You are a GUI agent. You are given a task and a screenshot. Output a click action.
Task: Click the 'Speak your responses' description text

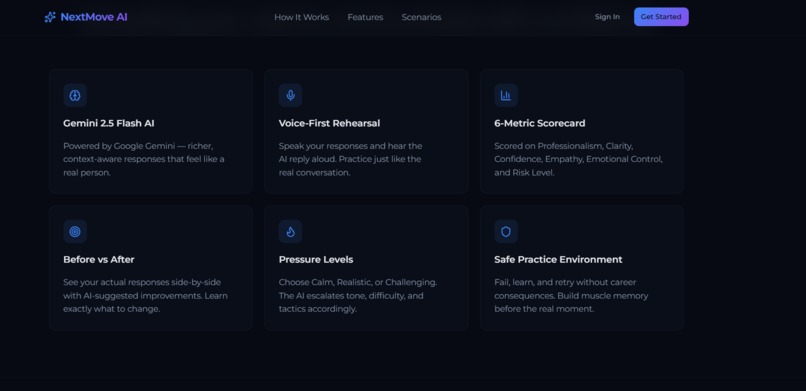pyautogui.click(x=350, y=159)
